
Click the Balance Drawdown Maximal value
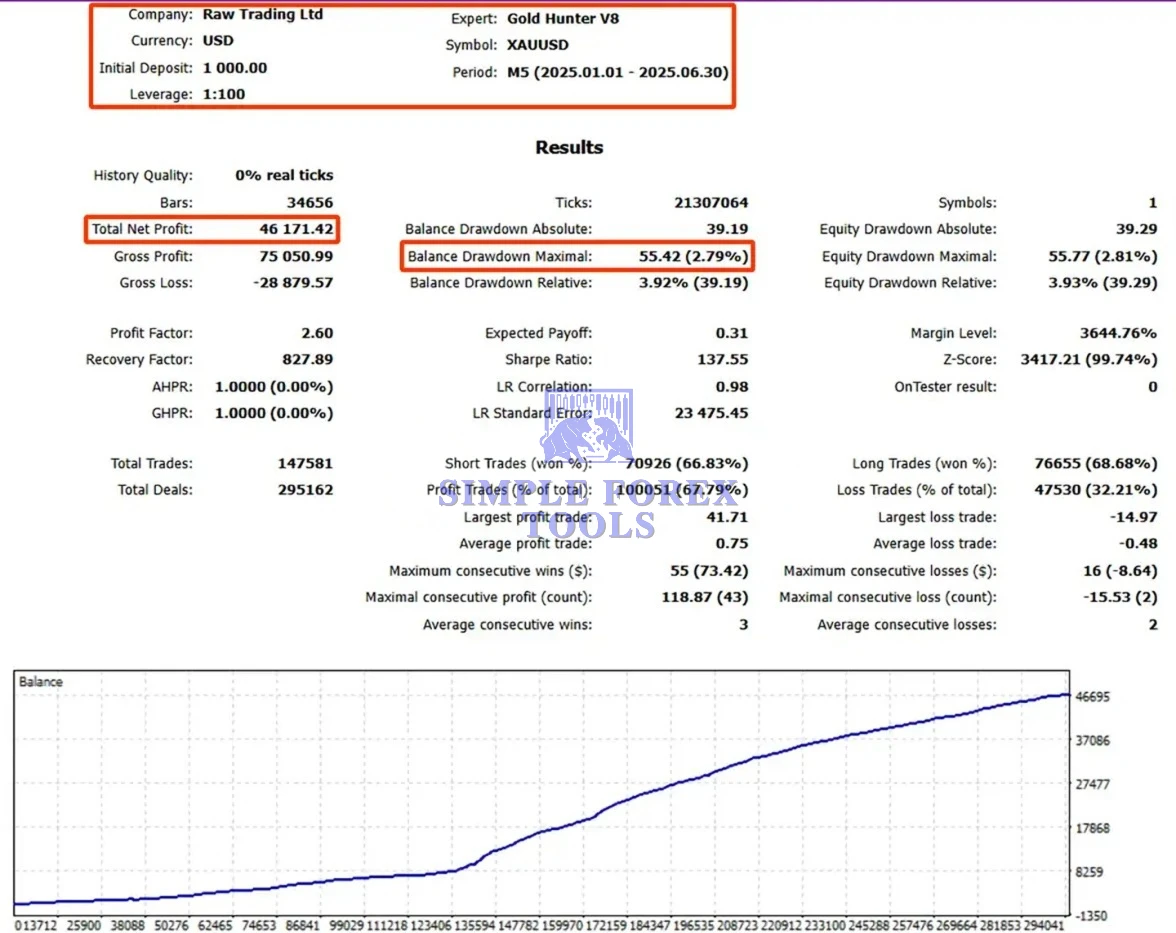point(693,256)
